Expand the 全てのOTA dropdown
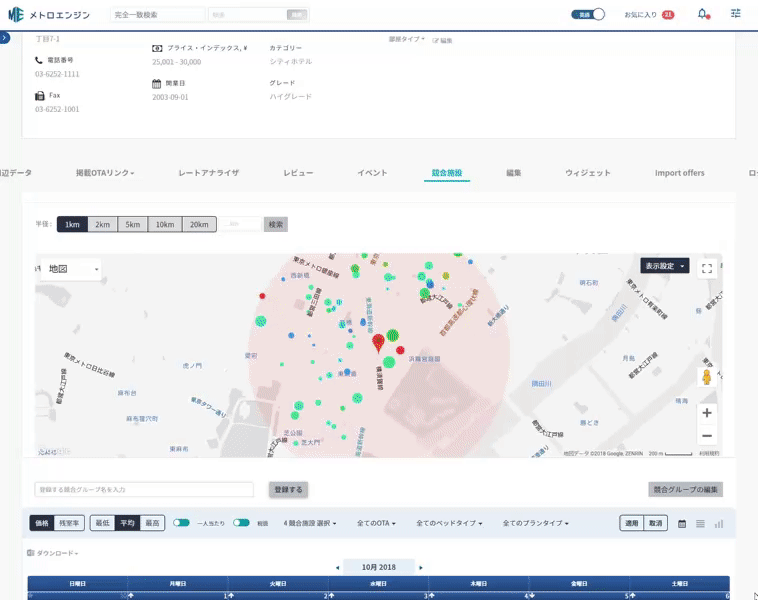This screenshot has width=758, height=600. tap(378, 523)
